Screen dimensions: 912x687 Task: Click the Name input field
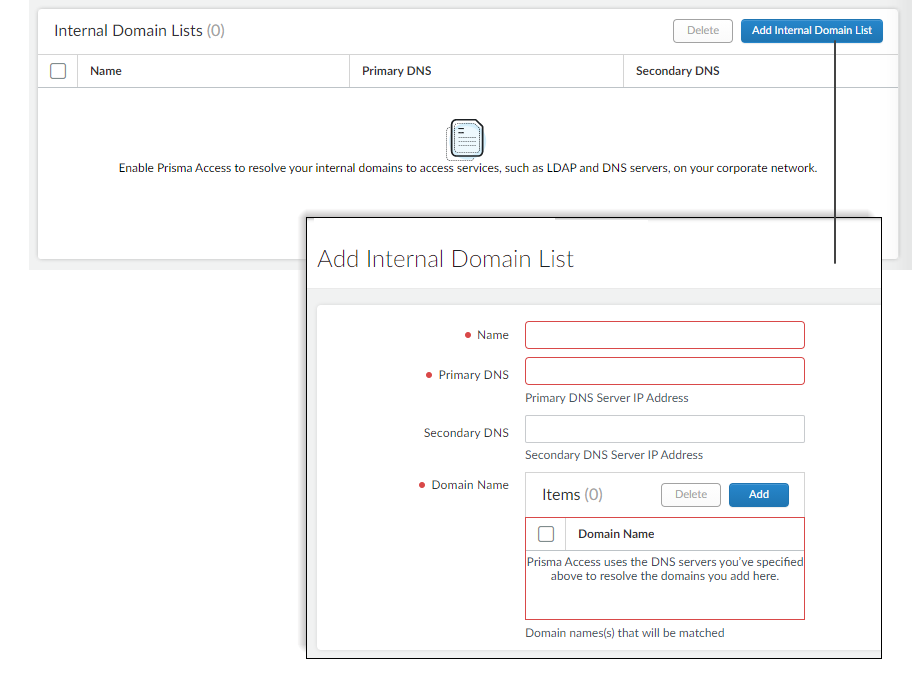[664, 334]
